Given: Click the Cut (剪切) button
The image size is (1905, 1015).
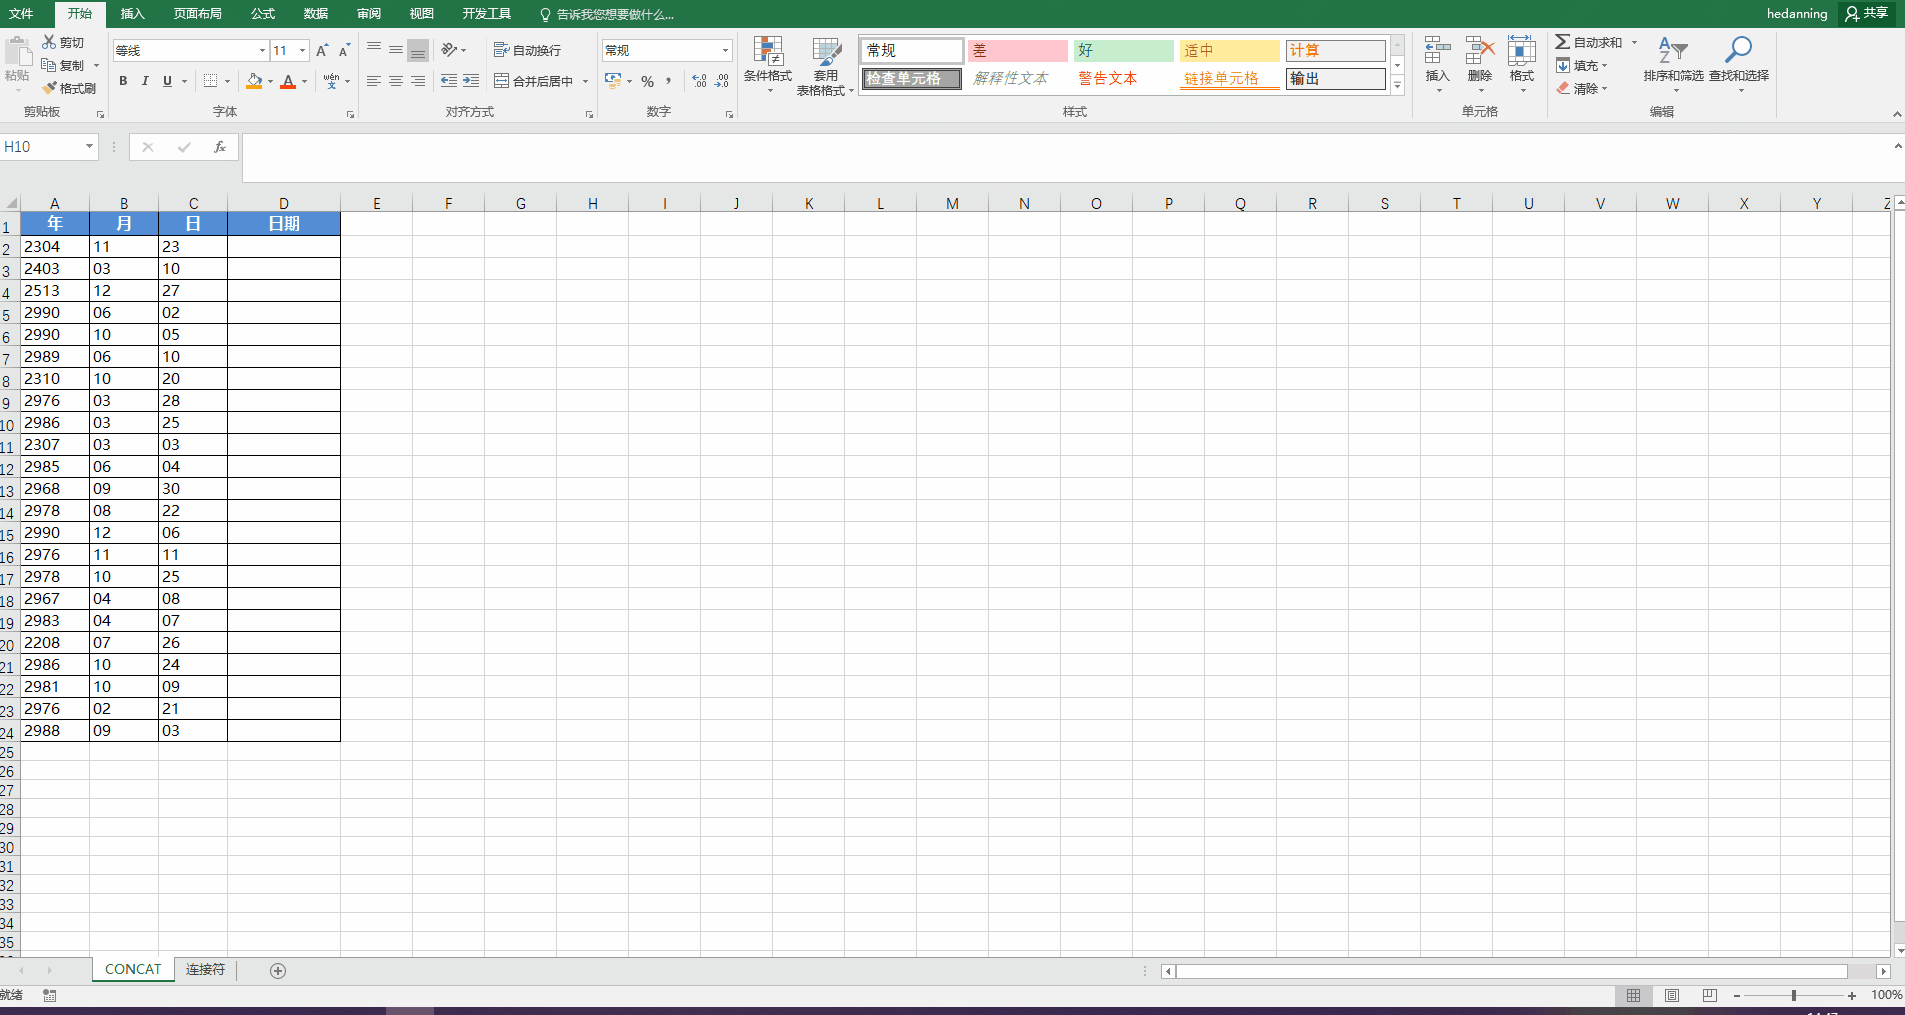Looking at the screenshot, I should [x=63, y=42].
